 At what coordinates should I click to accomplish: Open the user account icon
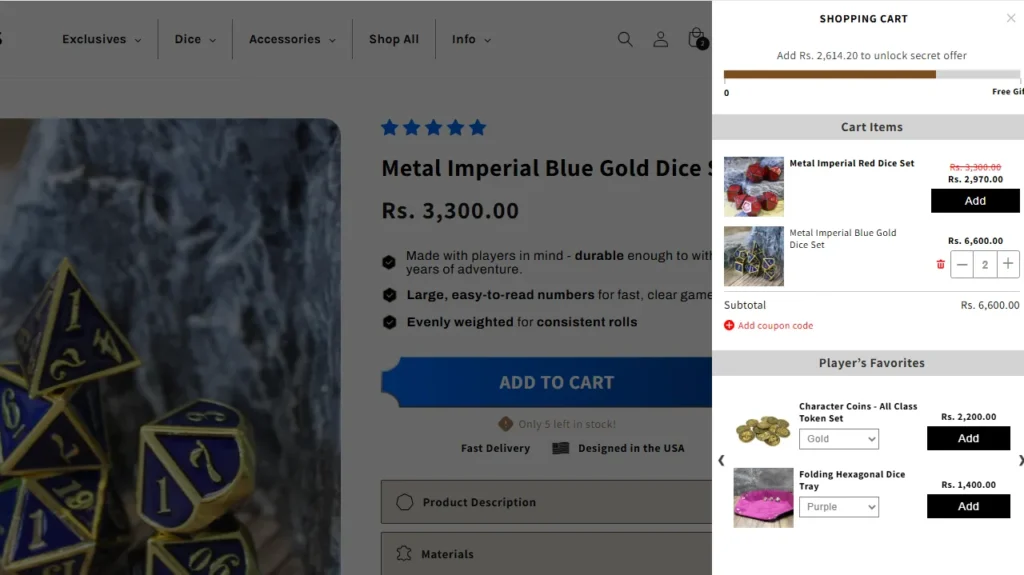click(x=660, y=39)
